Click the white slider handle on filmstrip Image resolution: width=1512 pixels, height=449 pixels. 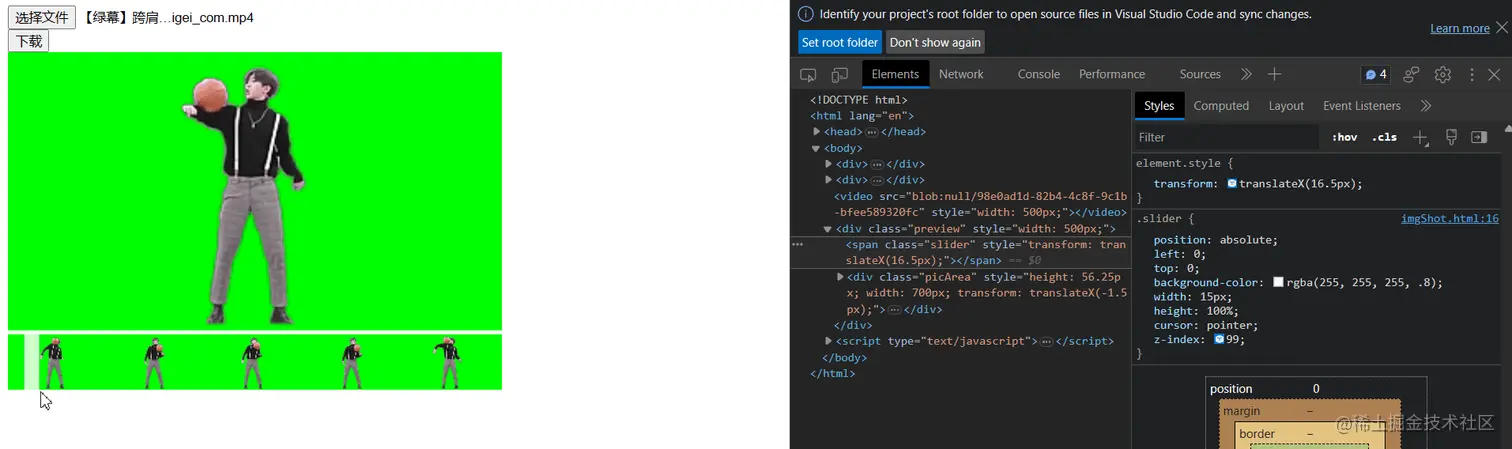coord(31,362)
